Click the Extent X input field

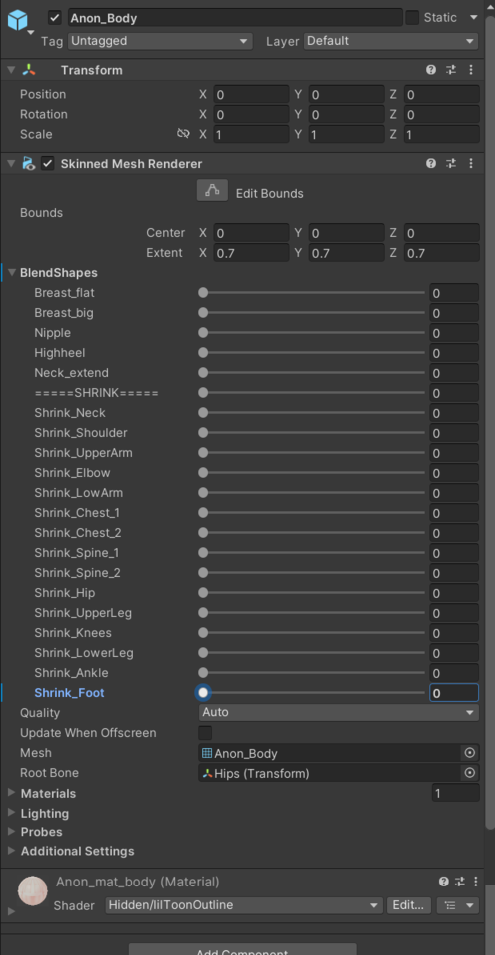tap(251, 253)
